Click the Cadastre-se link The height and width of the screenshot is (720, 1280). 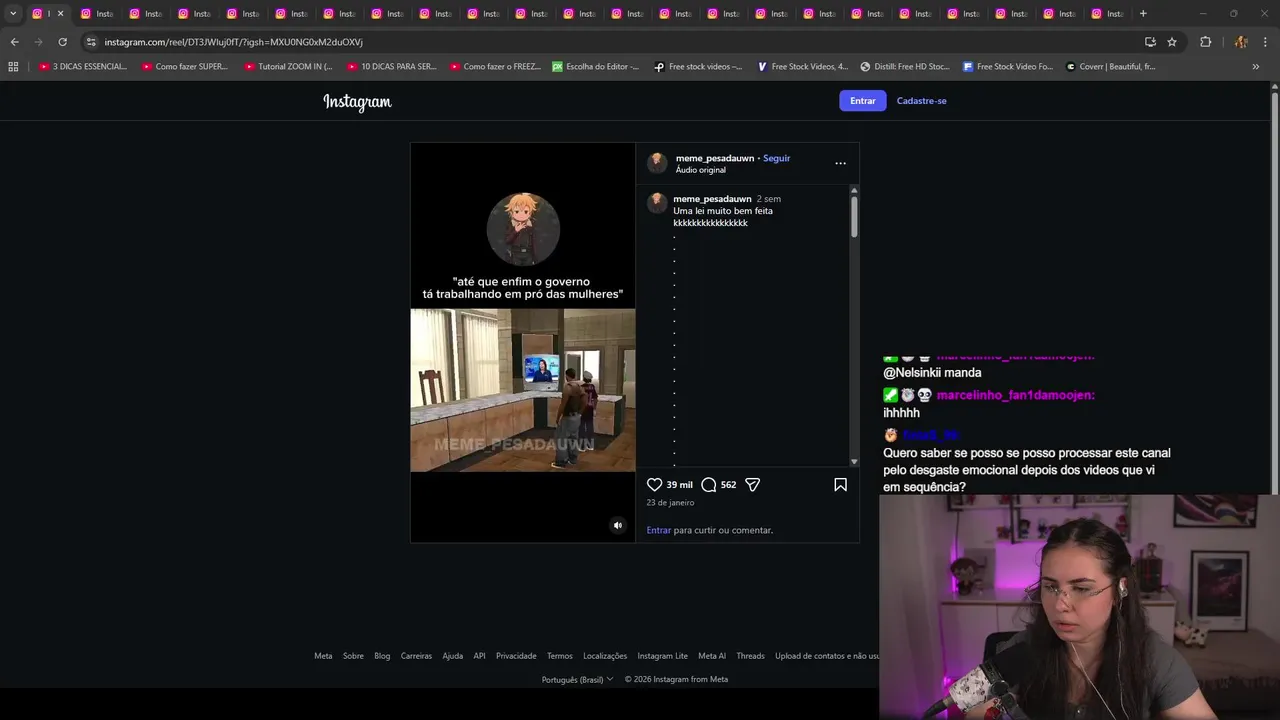(x=921, y=101)
